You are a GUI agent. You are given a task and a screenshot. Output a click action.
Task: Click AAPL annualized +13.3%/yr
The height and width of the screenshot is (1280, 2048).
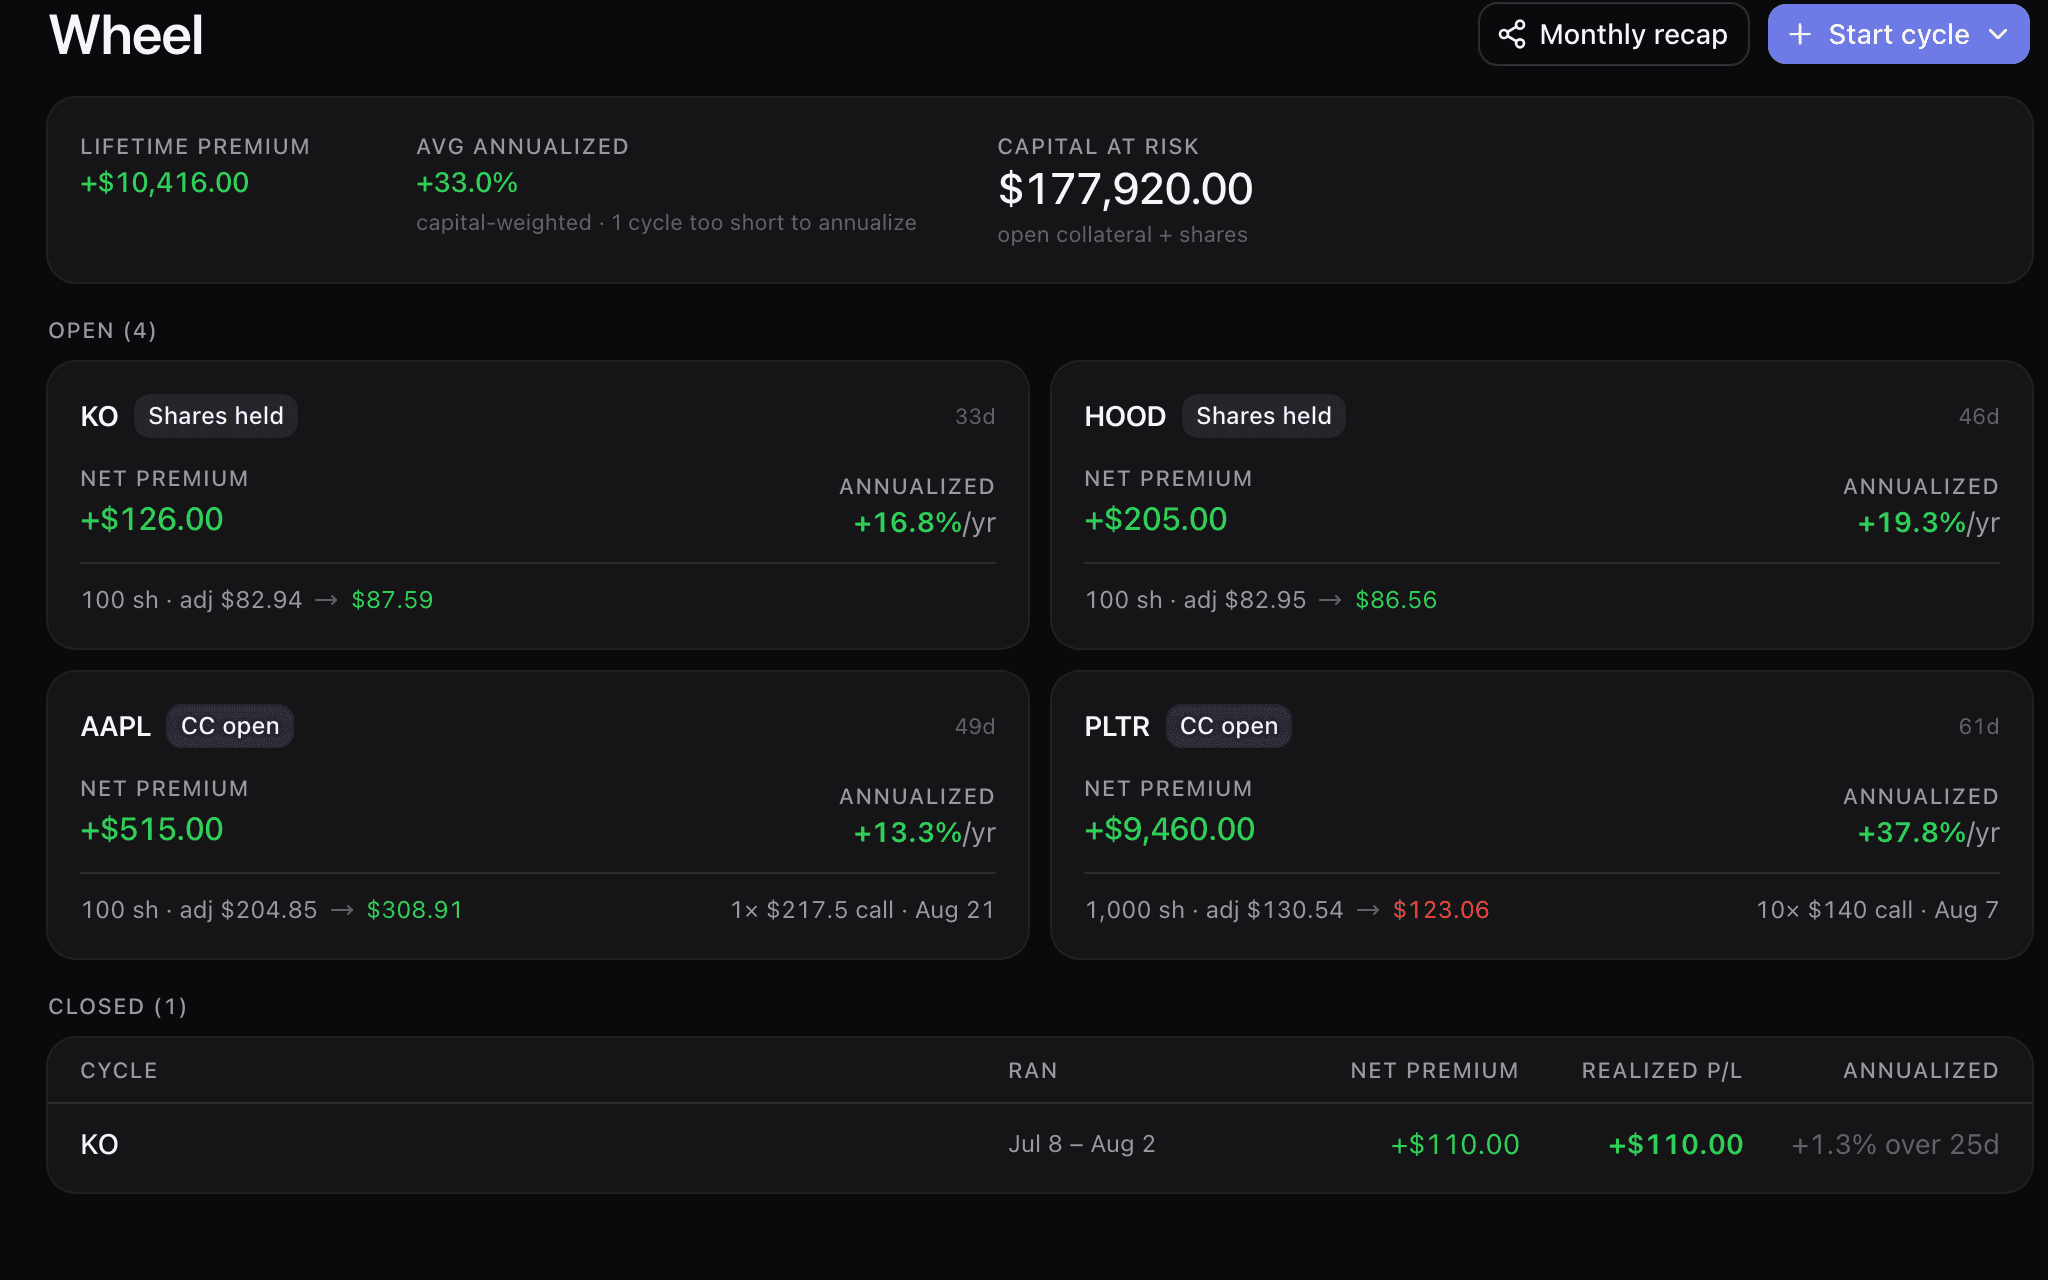924,833
